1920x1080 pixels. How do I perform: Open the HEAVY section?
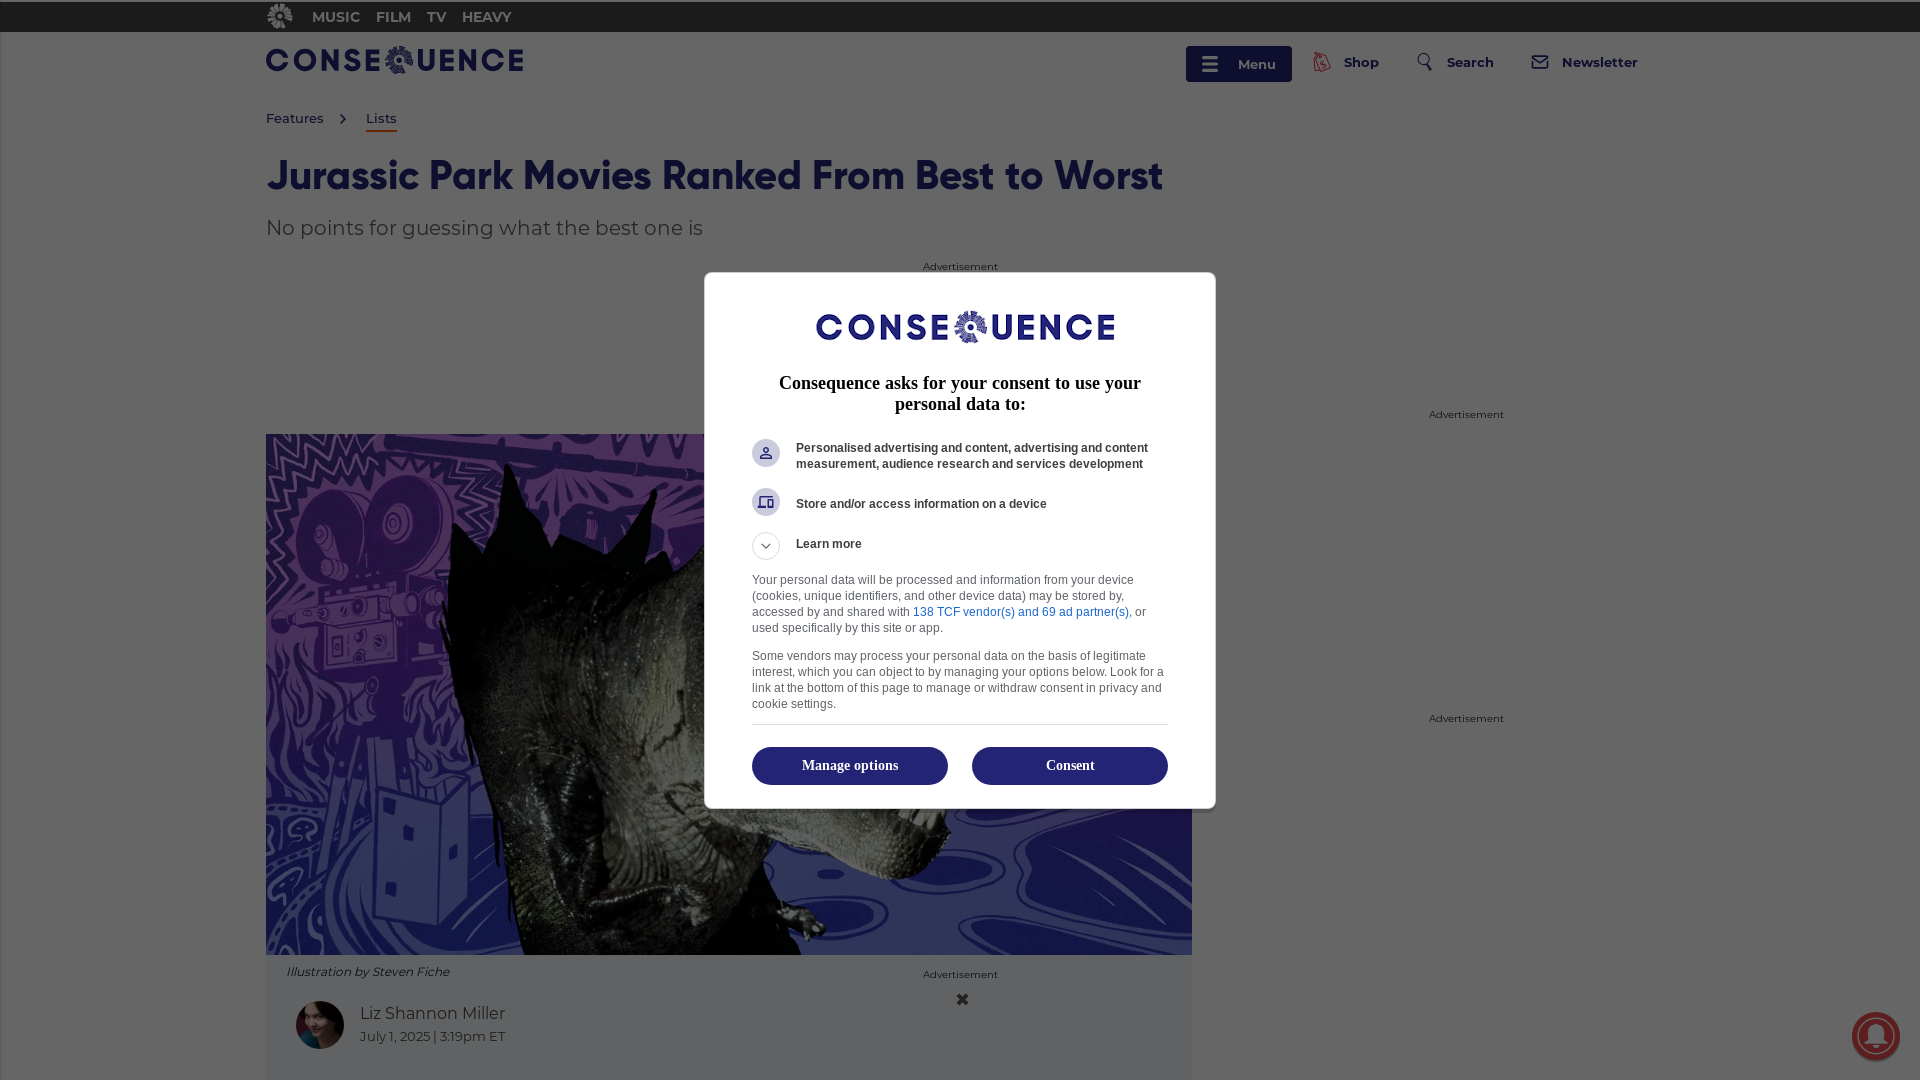(486, 17)
